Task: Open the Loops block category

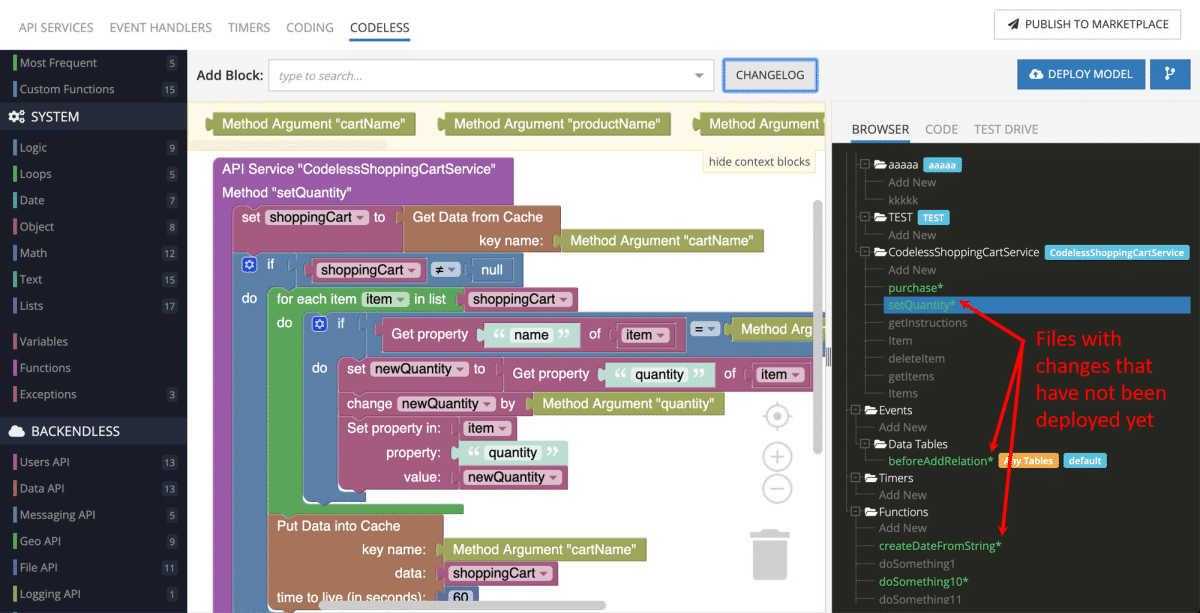Action: [93, 174]
